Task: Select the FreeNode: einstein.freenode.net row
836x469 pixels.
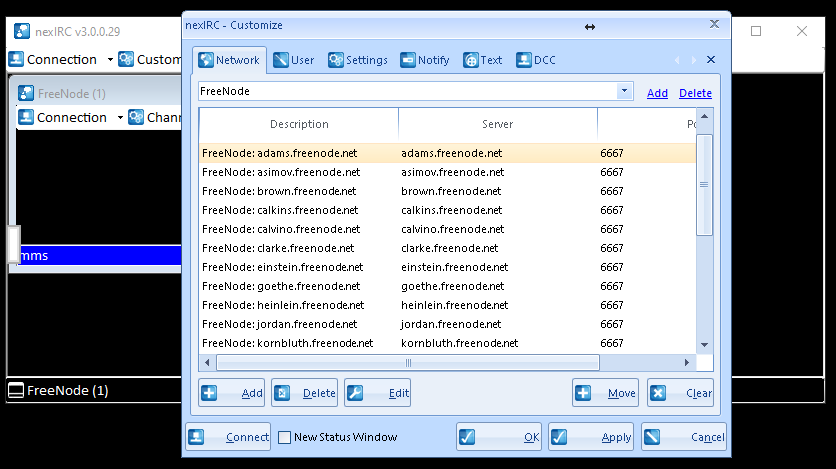Action: [447, 267]
